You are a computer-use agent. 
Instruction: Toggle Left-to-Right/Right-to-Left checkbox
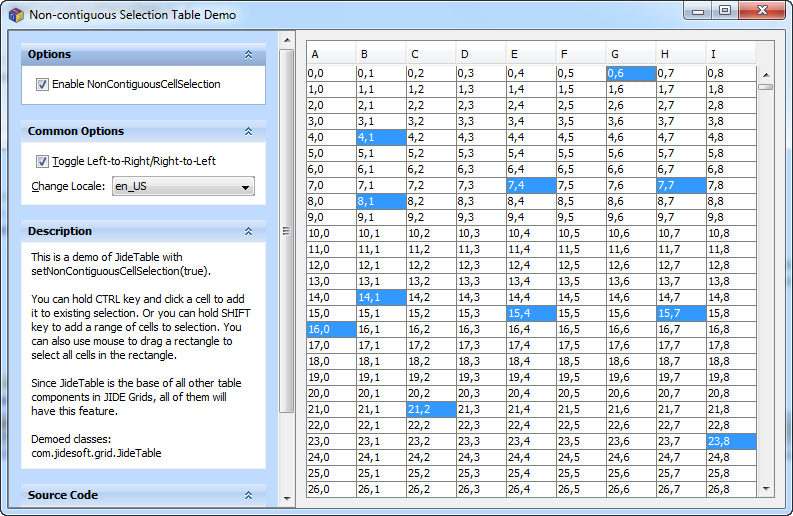[x=42, y=161]
